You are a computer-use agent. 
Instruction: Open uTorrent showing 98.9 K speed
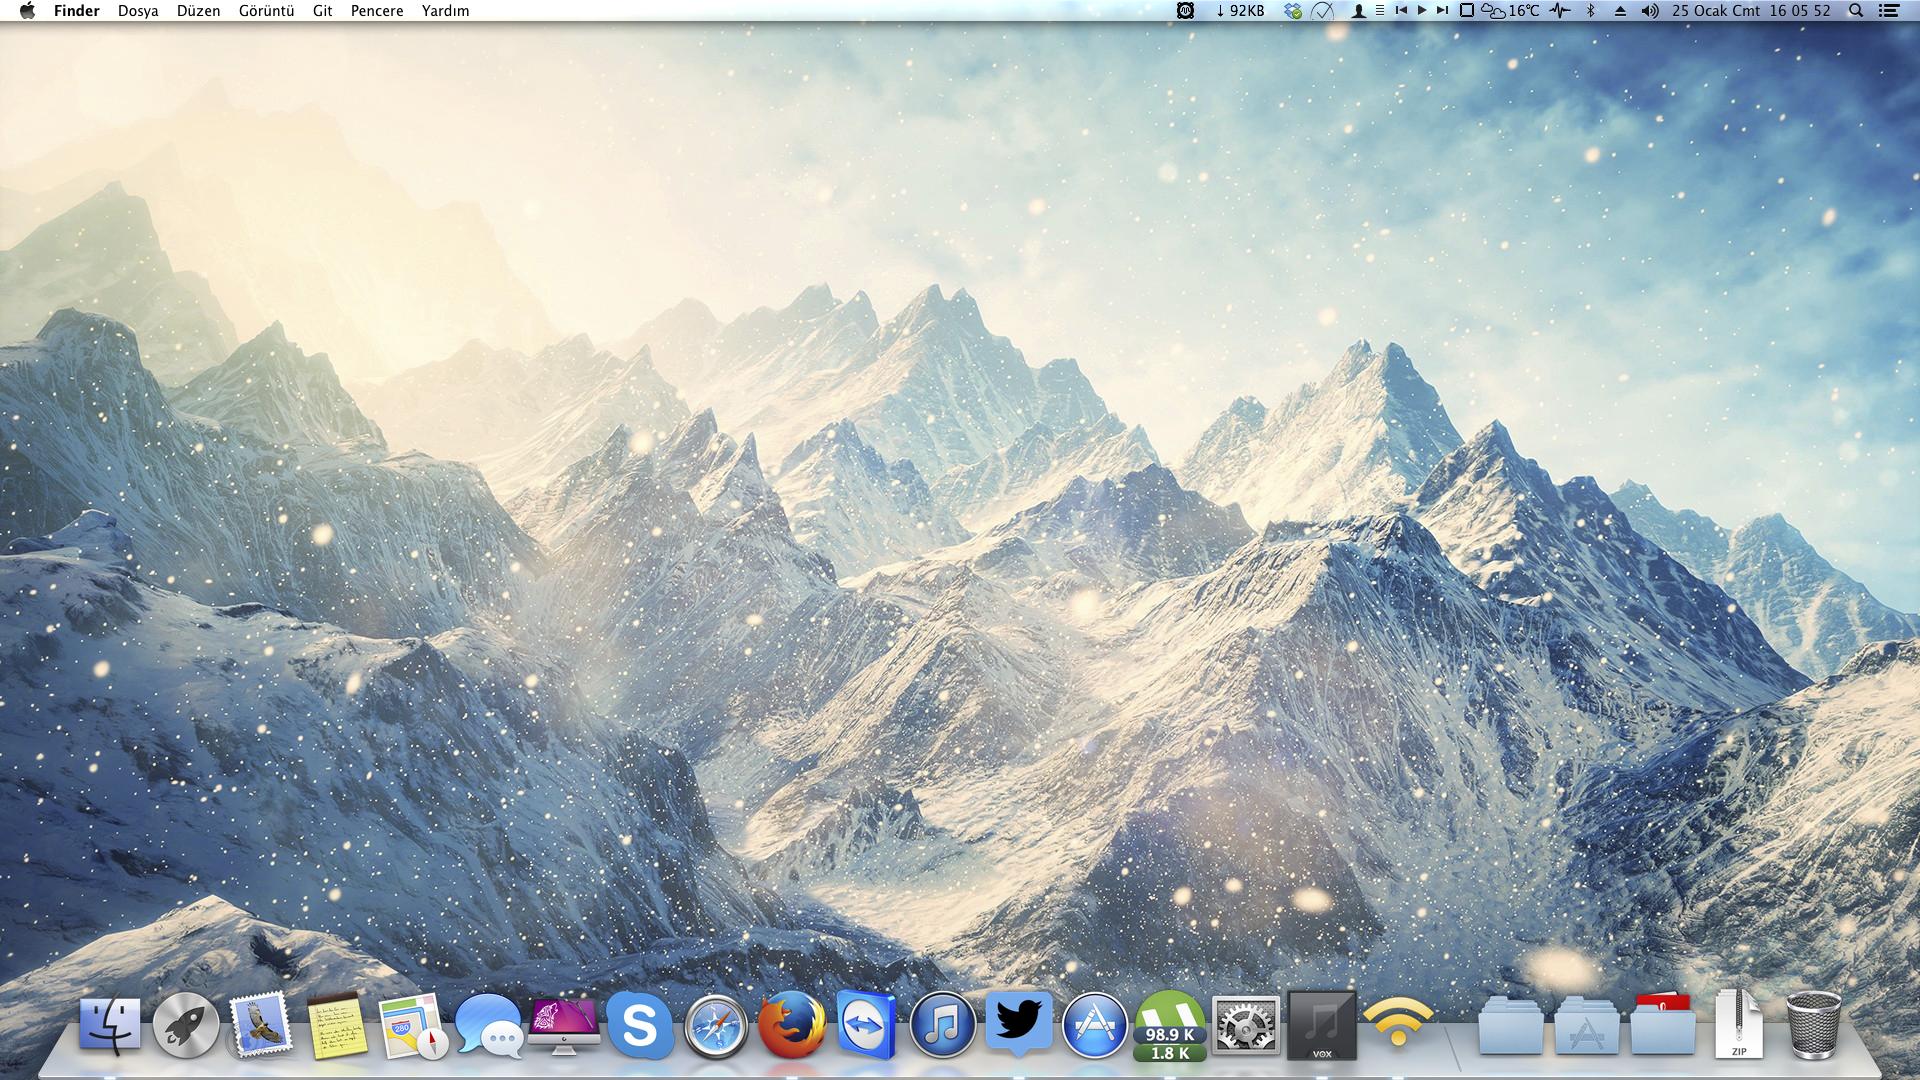pyautogui.click(x=1170, y=1026)
